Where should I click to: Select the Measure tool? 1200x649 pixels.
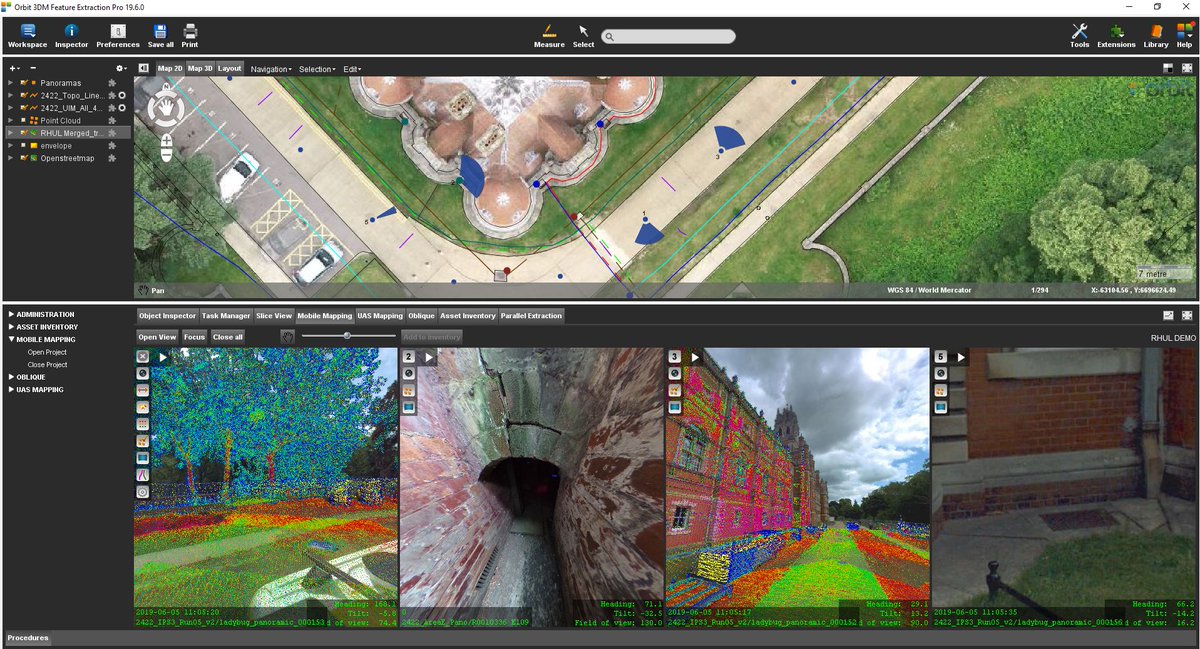coord(549,33)
